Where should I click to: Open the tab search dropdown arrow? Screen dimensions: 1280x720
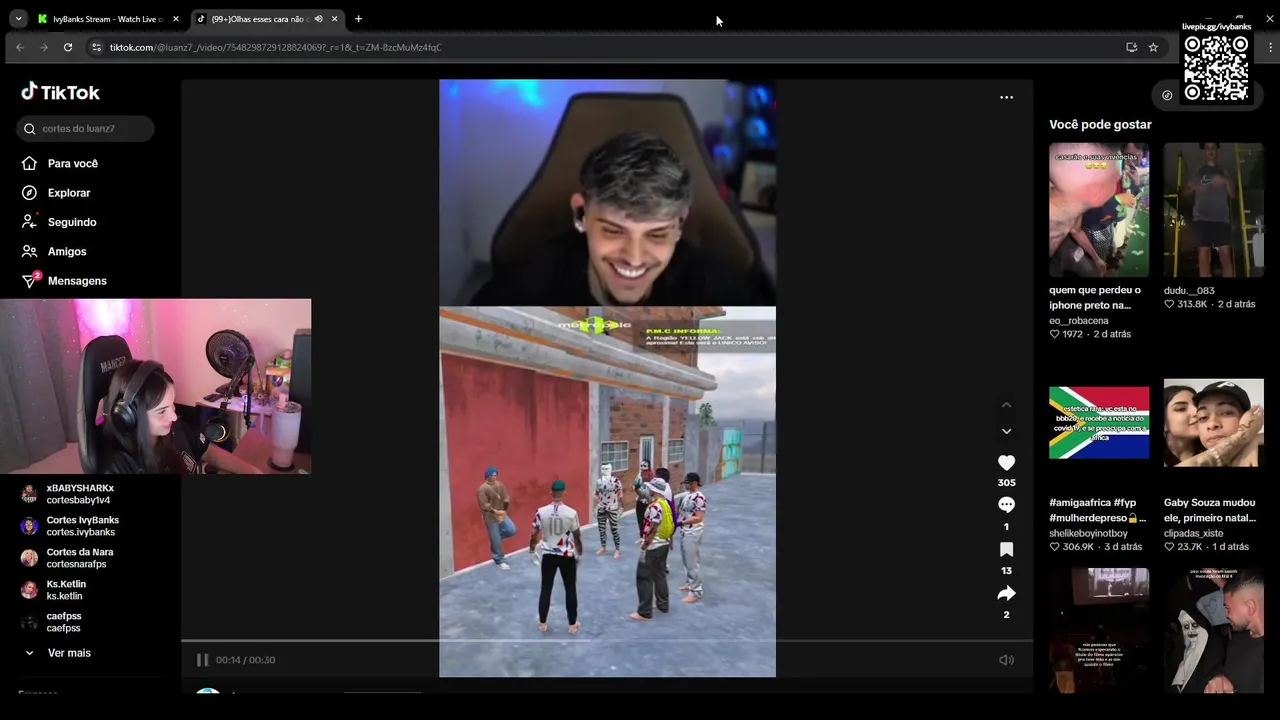pyautogui.click(x=18, y=19)
